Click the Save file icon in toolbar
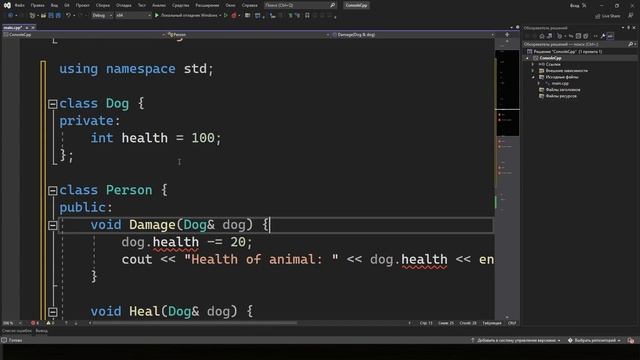The height and width of the screenshot is (360, 640). point(51,16)
